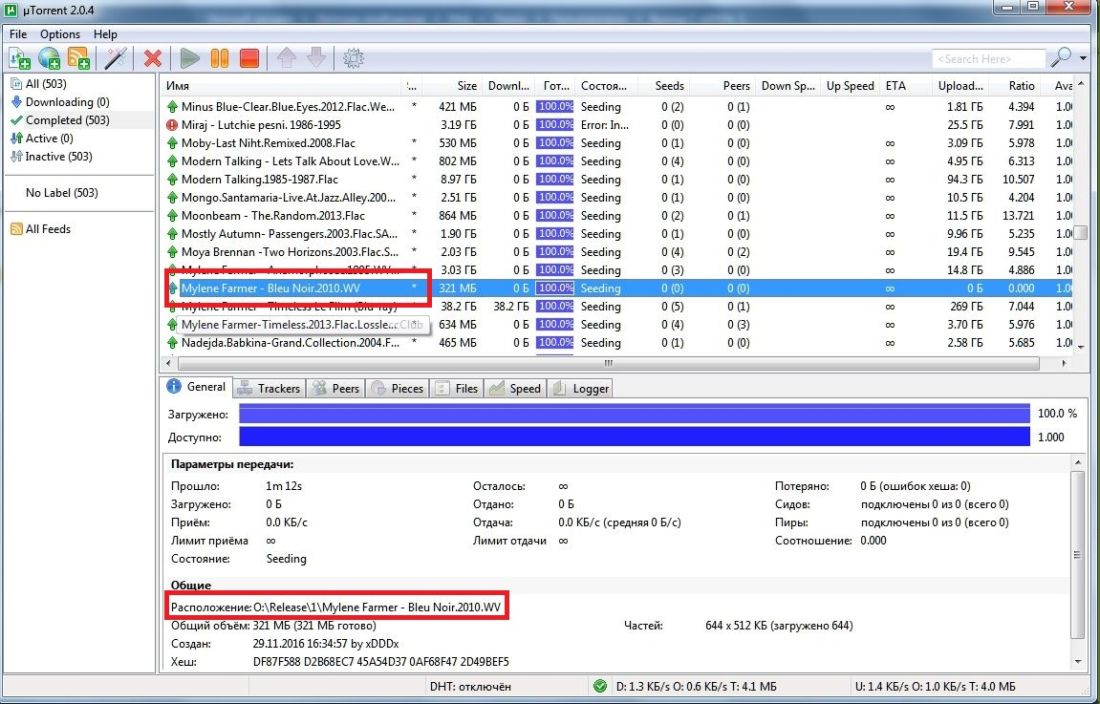
Task: Click the red Remove torrent X icon
Action: [152, 58]
